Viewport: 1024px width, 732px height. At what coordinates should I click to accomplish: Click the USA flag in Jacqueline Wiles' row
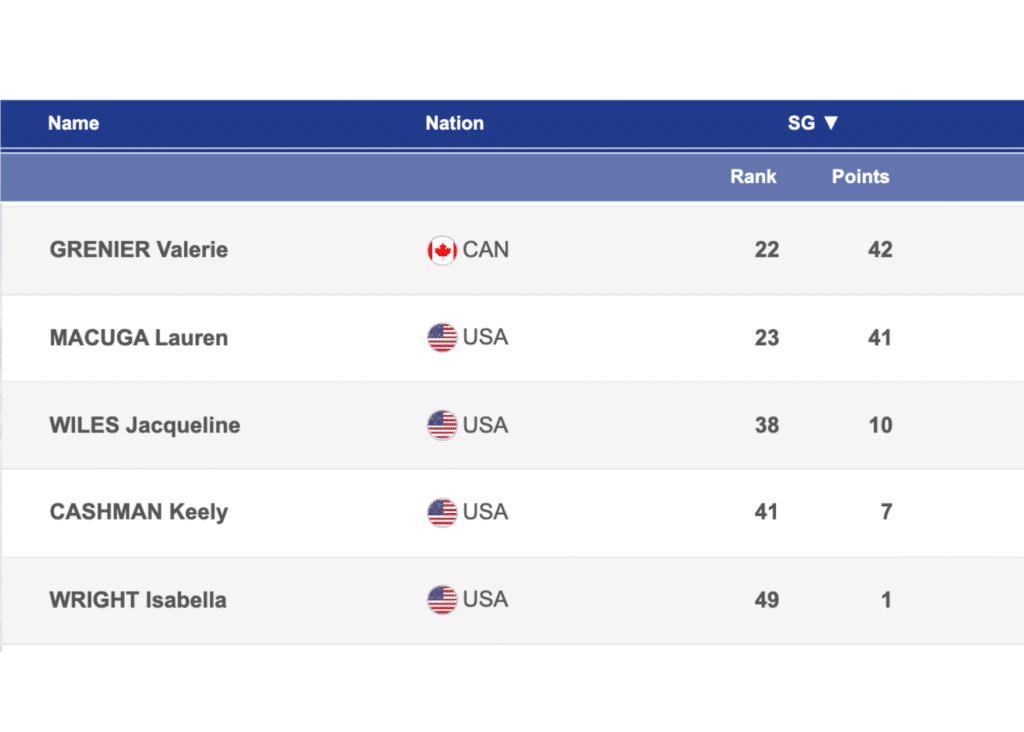point(442,425)
